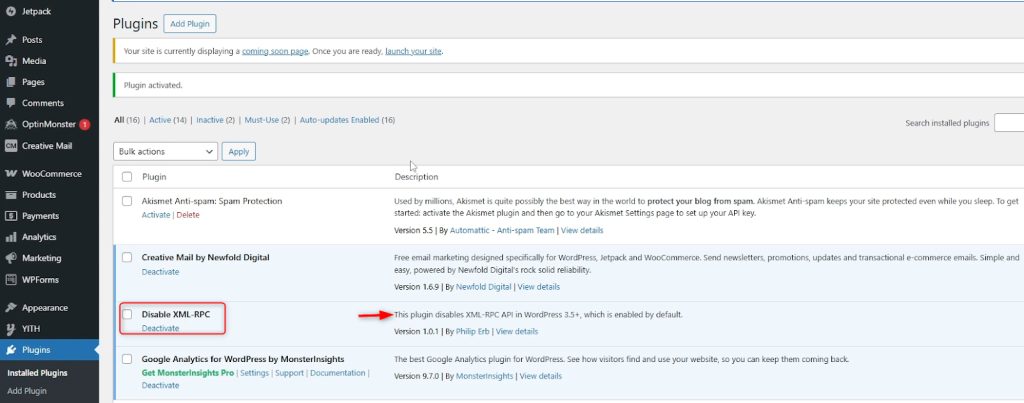View details for Akismet plugin

tap(583, 231)
